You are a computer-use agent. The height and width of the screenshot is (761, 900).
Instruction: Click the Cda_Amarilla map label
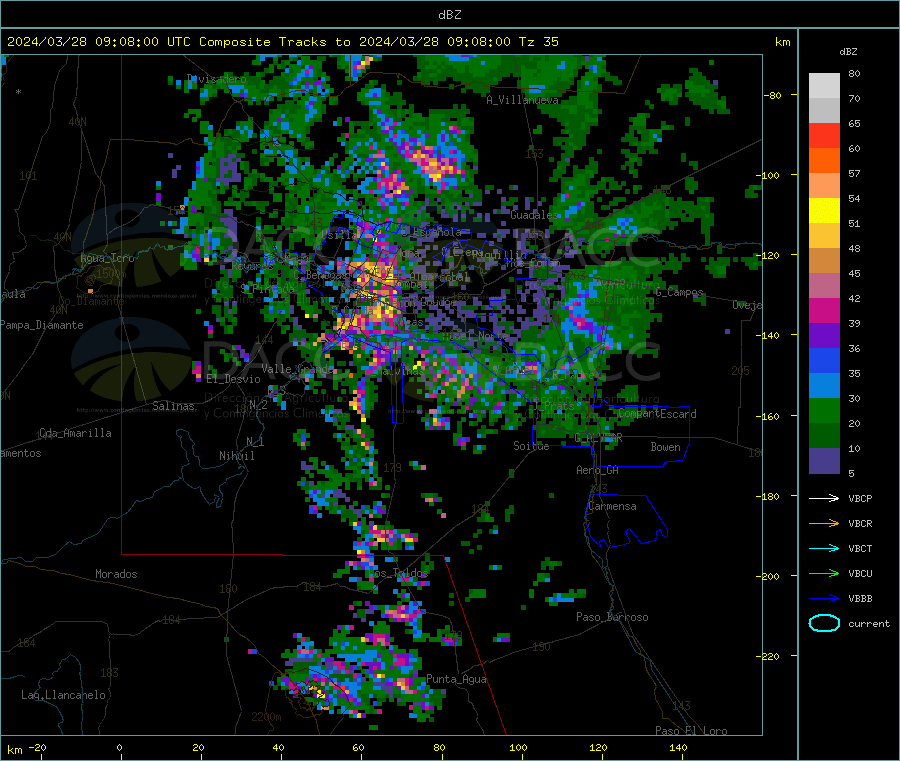pyautogui.click(x=75, y=433)
